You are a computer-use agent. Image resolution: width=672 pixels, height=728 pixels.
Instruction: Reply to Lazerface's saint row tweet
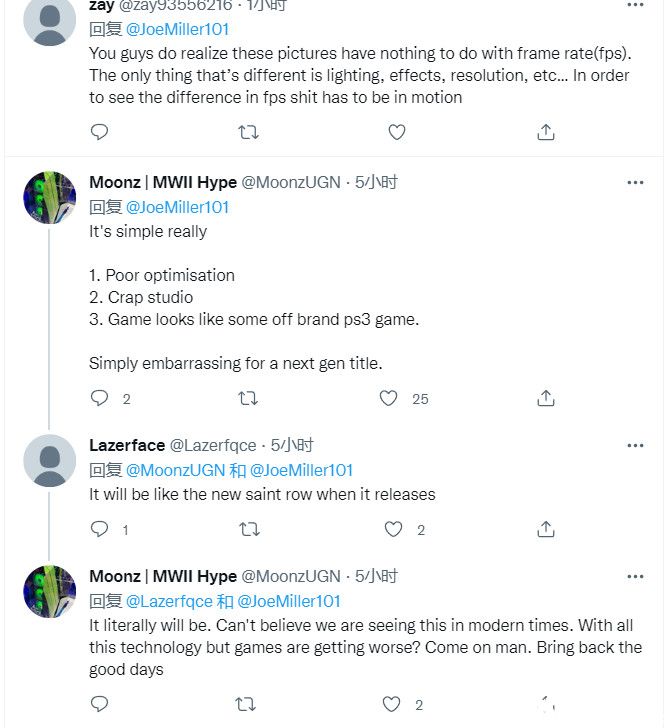[99, 529]
